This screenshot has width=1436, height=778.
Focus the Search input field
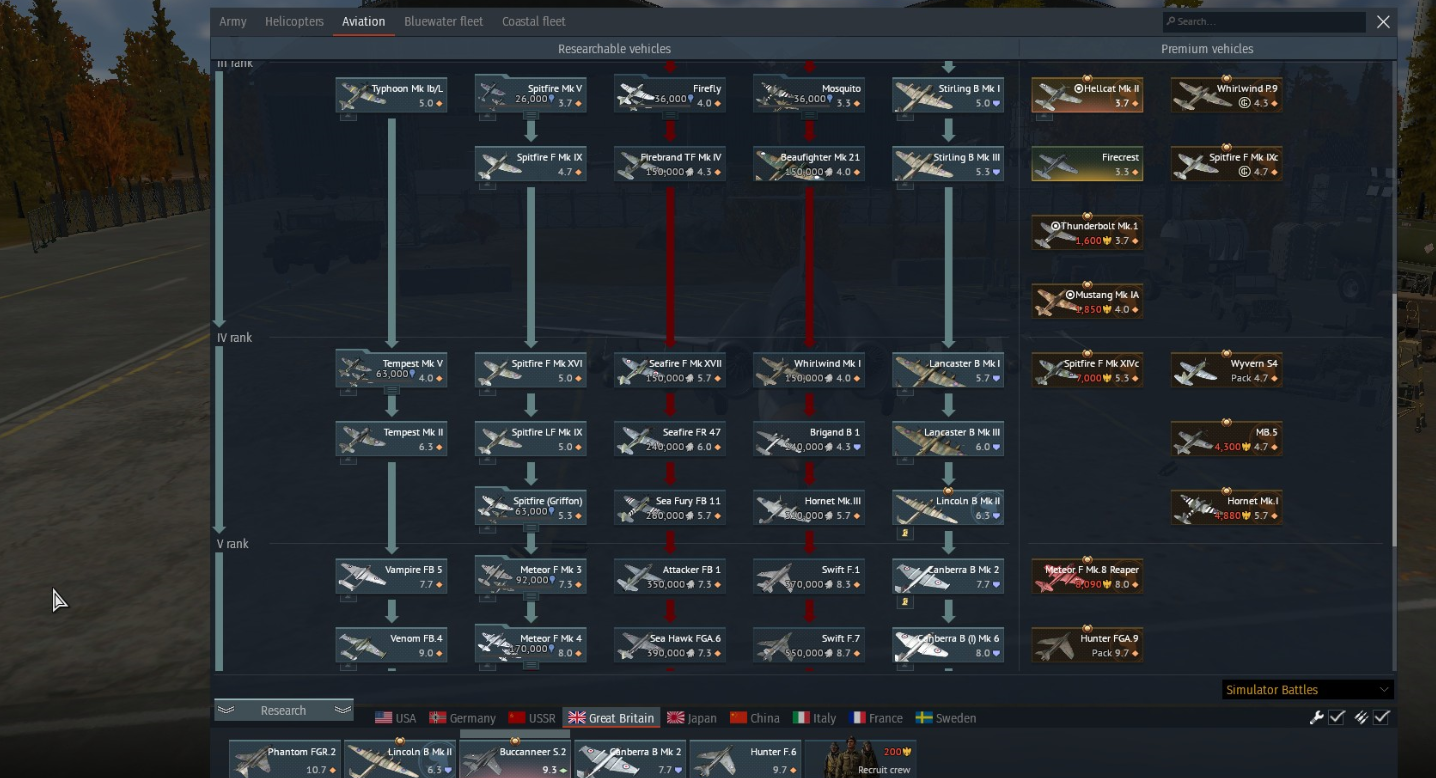click(1264, 22)
